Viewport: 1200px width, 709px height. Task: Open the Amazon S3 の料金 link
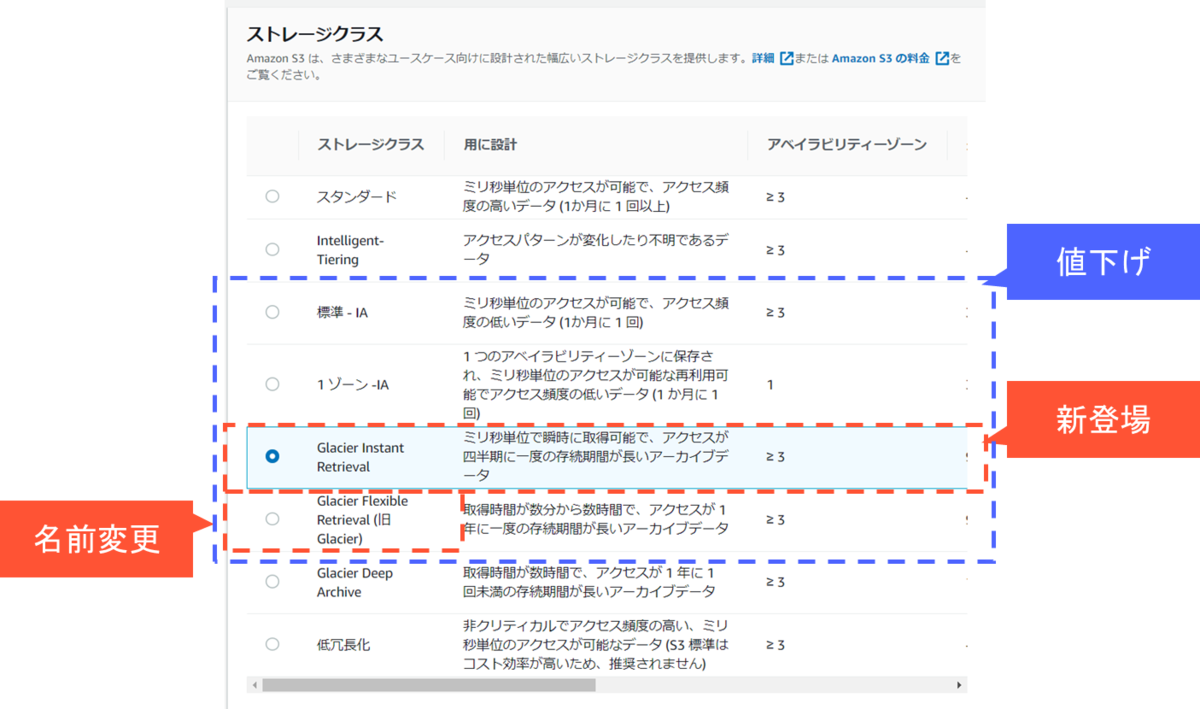pos(881,58)
